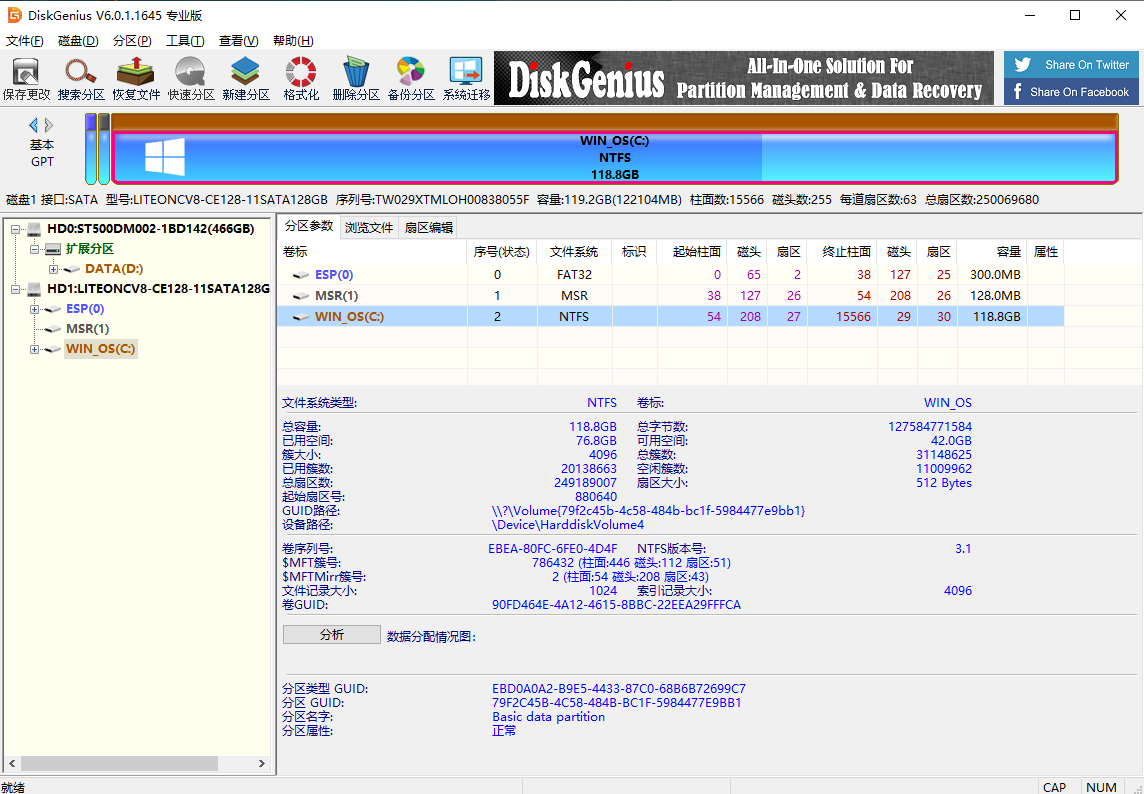Open the 搜索分区 search partition tool

pos(81,79)
